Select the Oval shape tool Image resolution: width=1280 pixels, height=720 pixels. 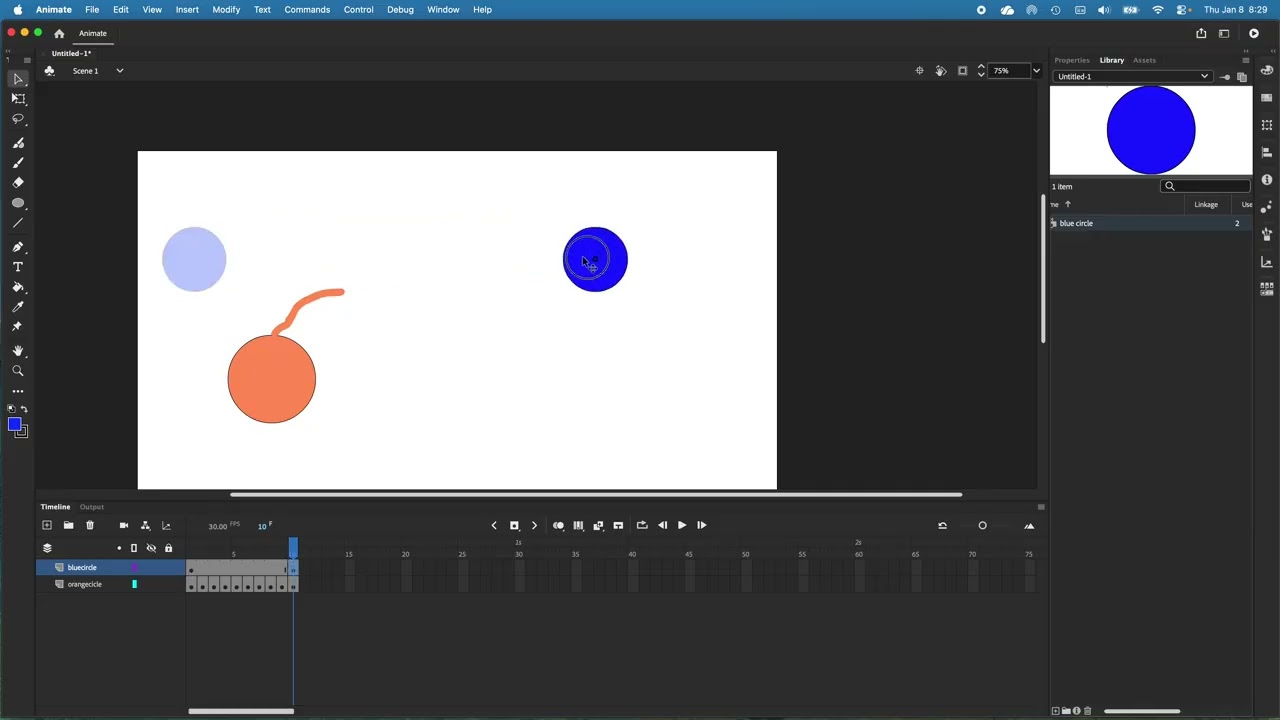click(18, 203)
